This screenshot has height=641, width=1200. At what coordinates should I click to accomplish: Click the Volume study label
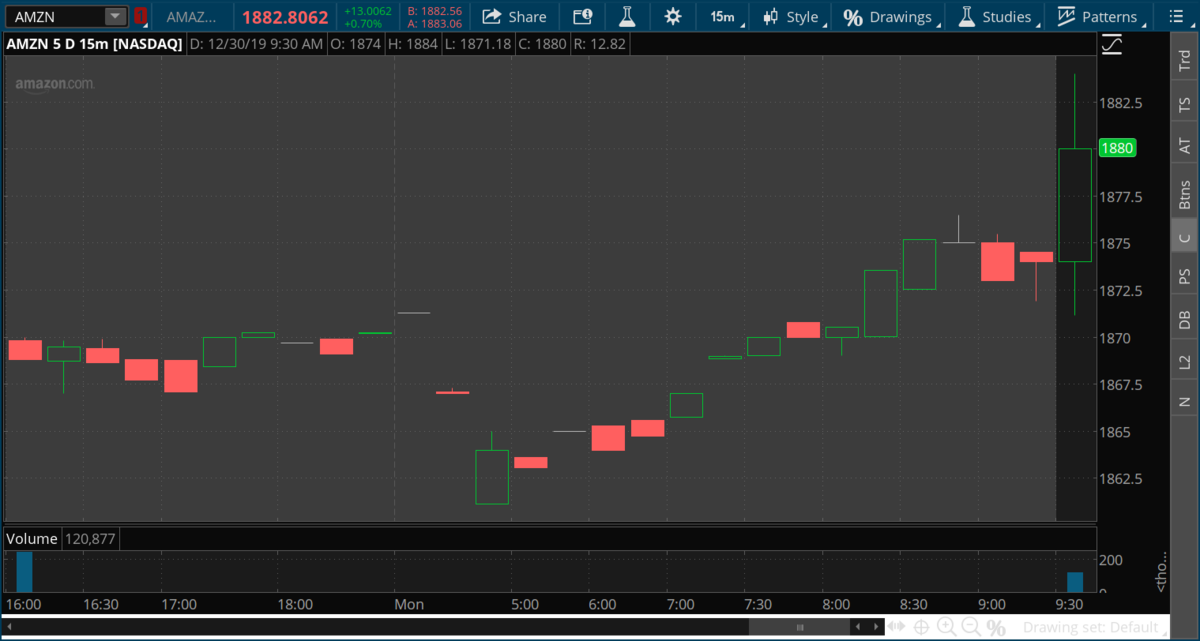coord(32,538)
